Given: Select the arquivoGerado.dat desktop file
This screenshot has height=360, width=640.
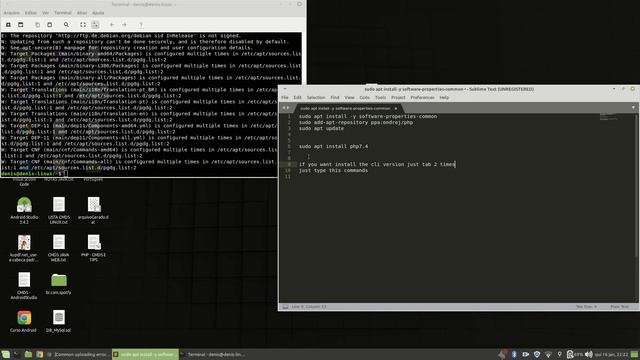Looking at the screenshot, I should click(x=93, y=211).
